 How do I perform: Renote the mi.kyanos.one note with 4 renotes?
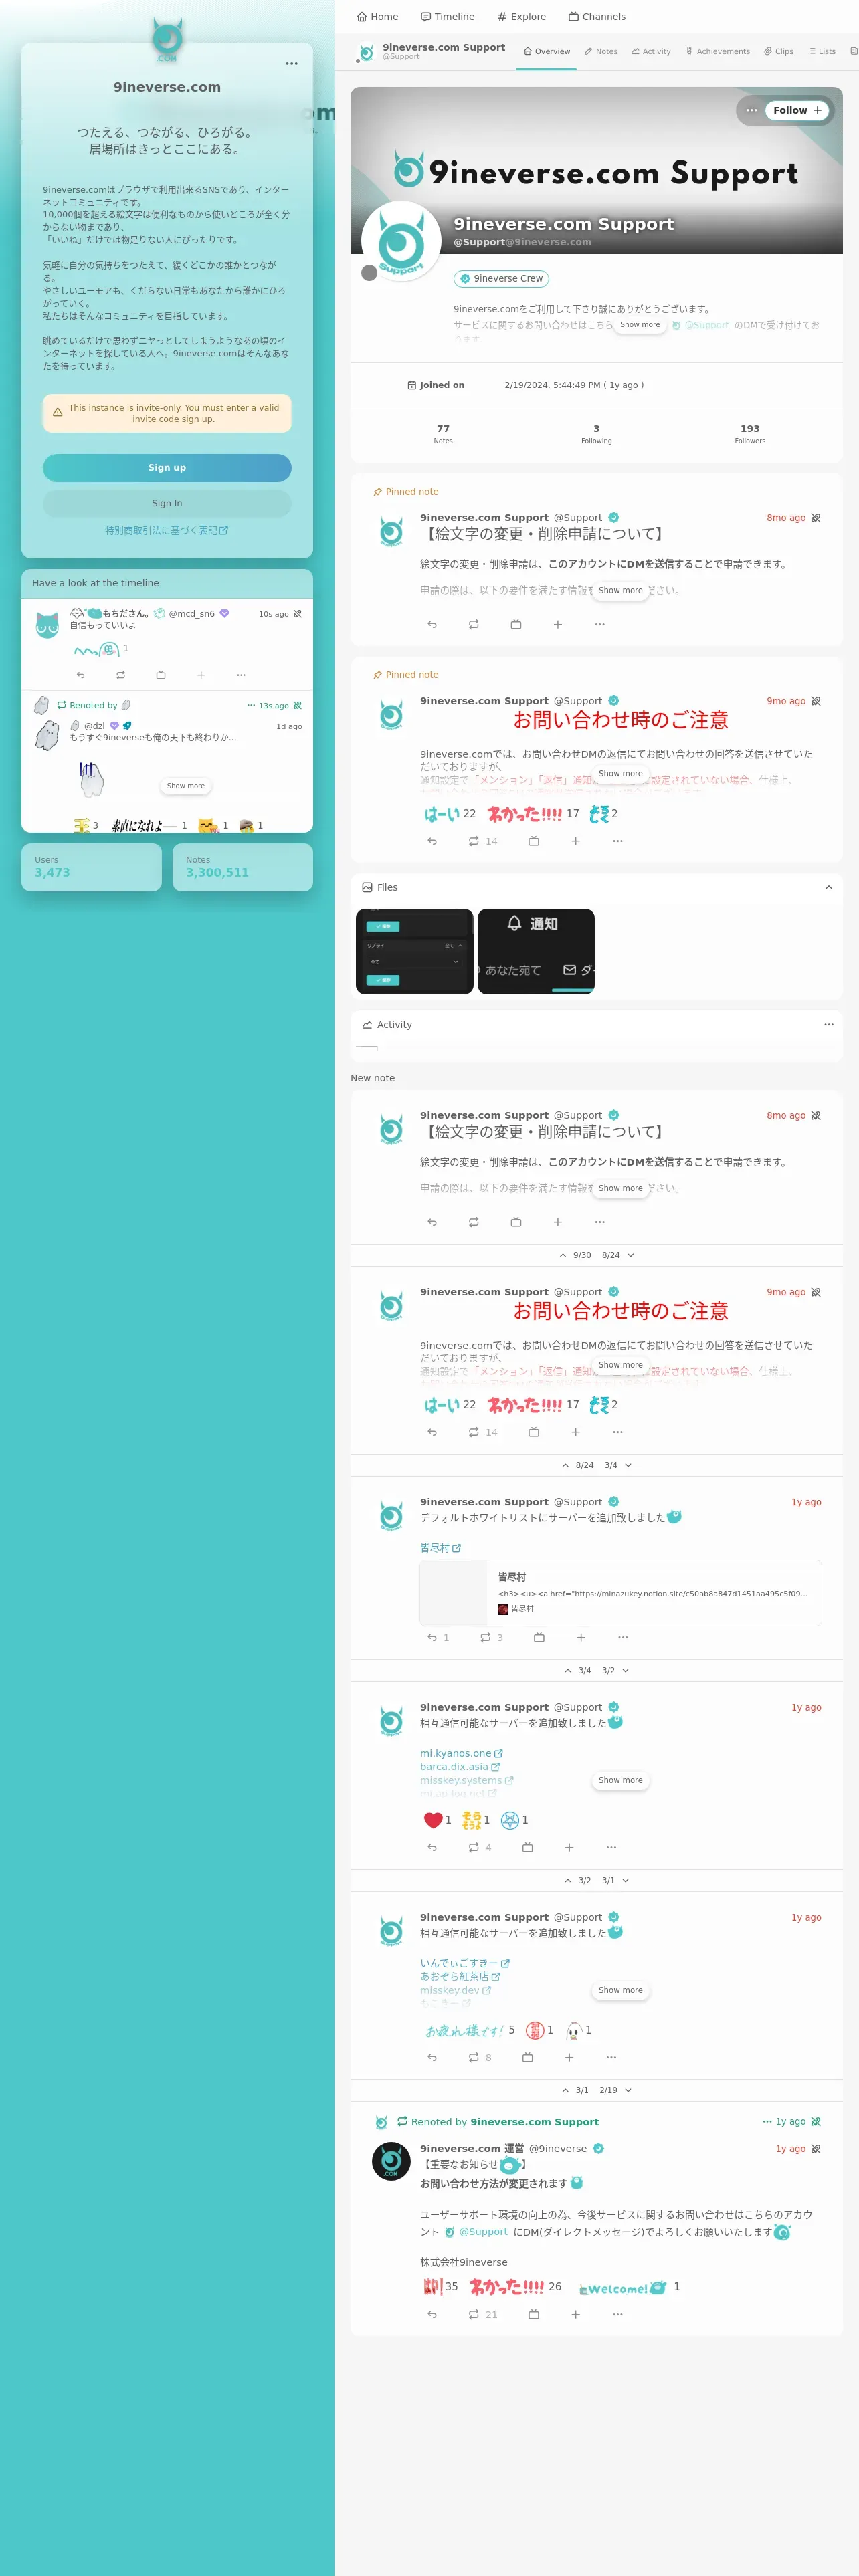pyautogui.click(x=481, y=1848)
